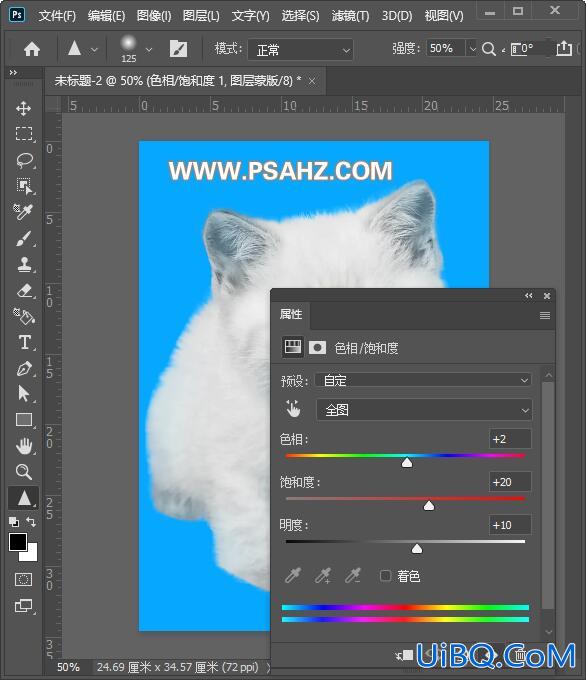This screenshot has height=680, width=586.
Task: Click the 饱和度 value field
Action: coord(510,482)
